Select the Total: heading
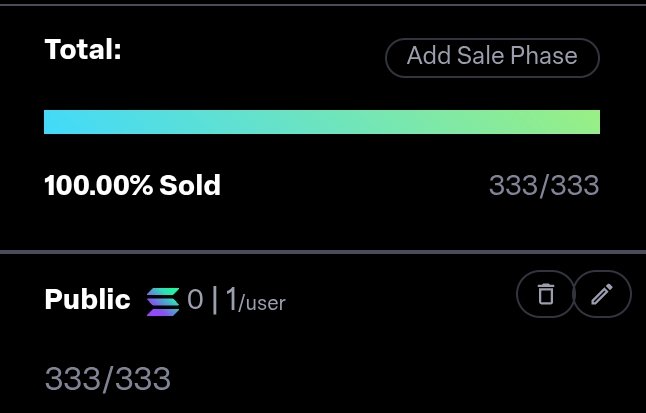 click(83, 50)
